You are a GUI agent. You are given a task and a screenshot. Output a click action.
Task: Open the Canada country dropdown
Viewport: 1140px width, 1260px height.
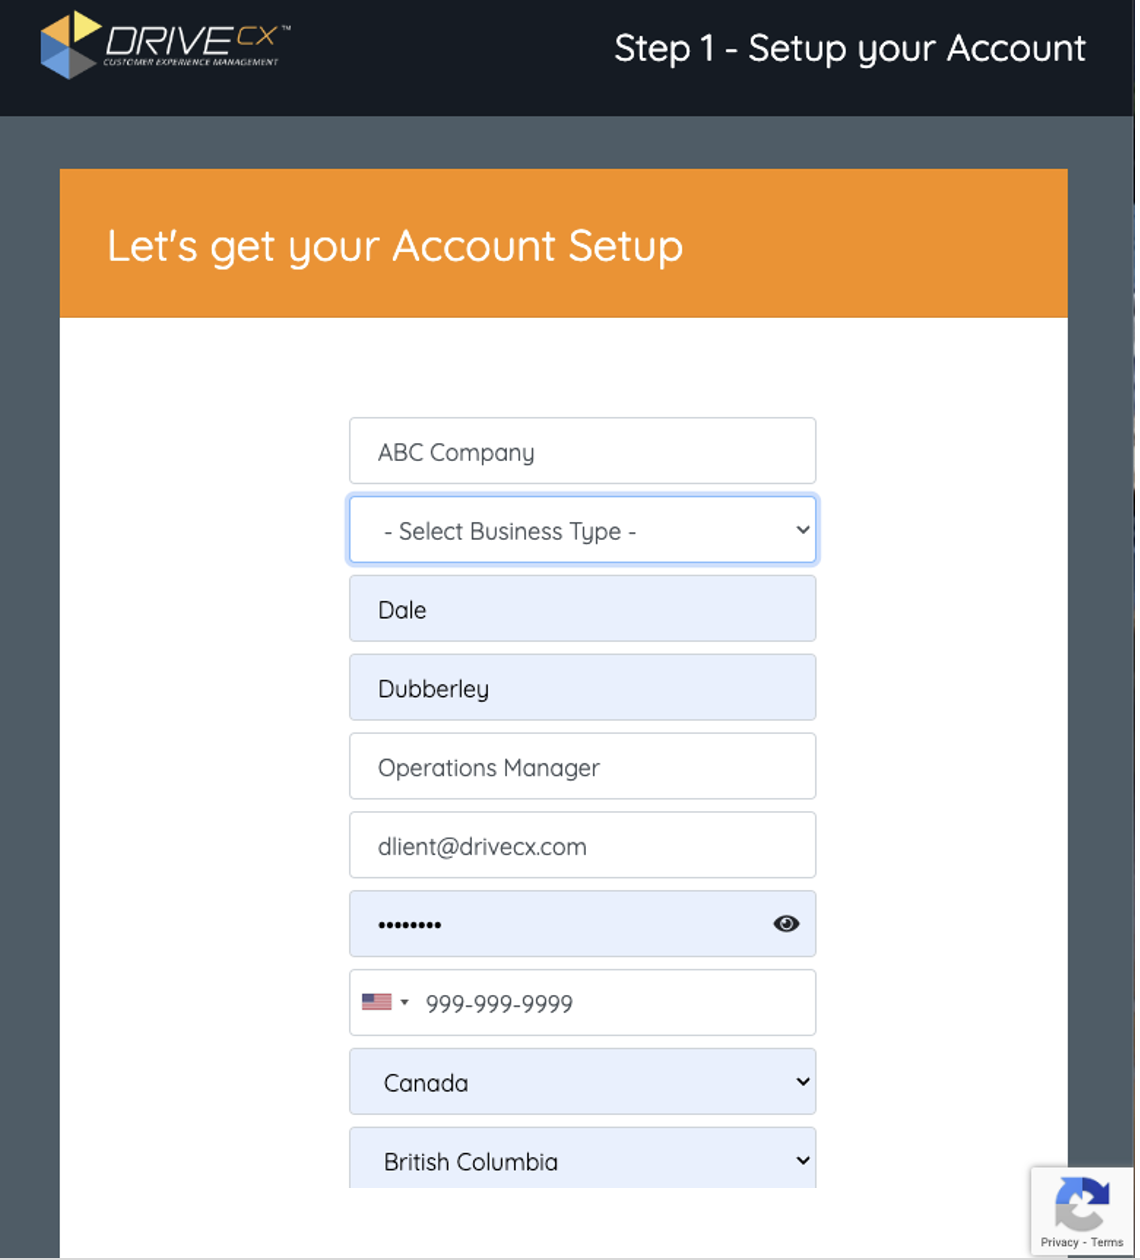(582, 1082)
